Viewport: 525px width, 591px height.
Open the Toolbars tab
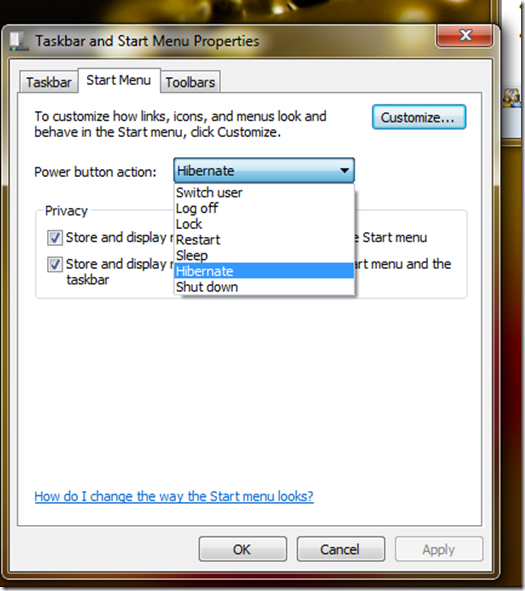(x=190, y=82)
